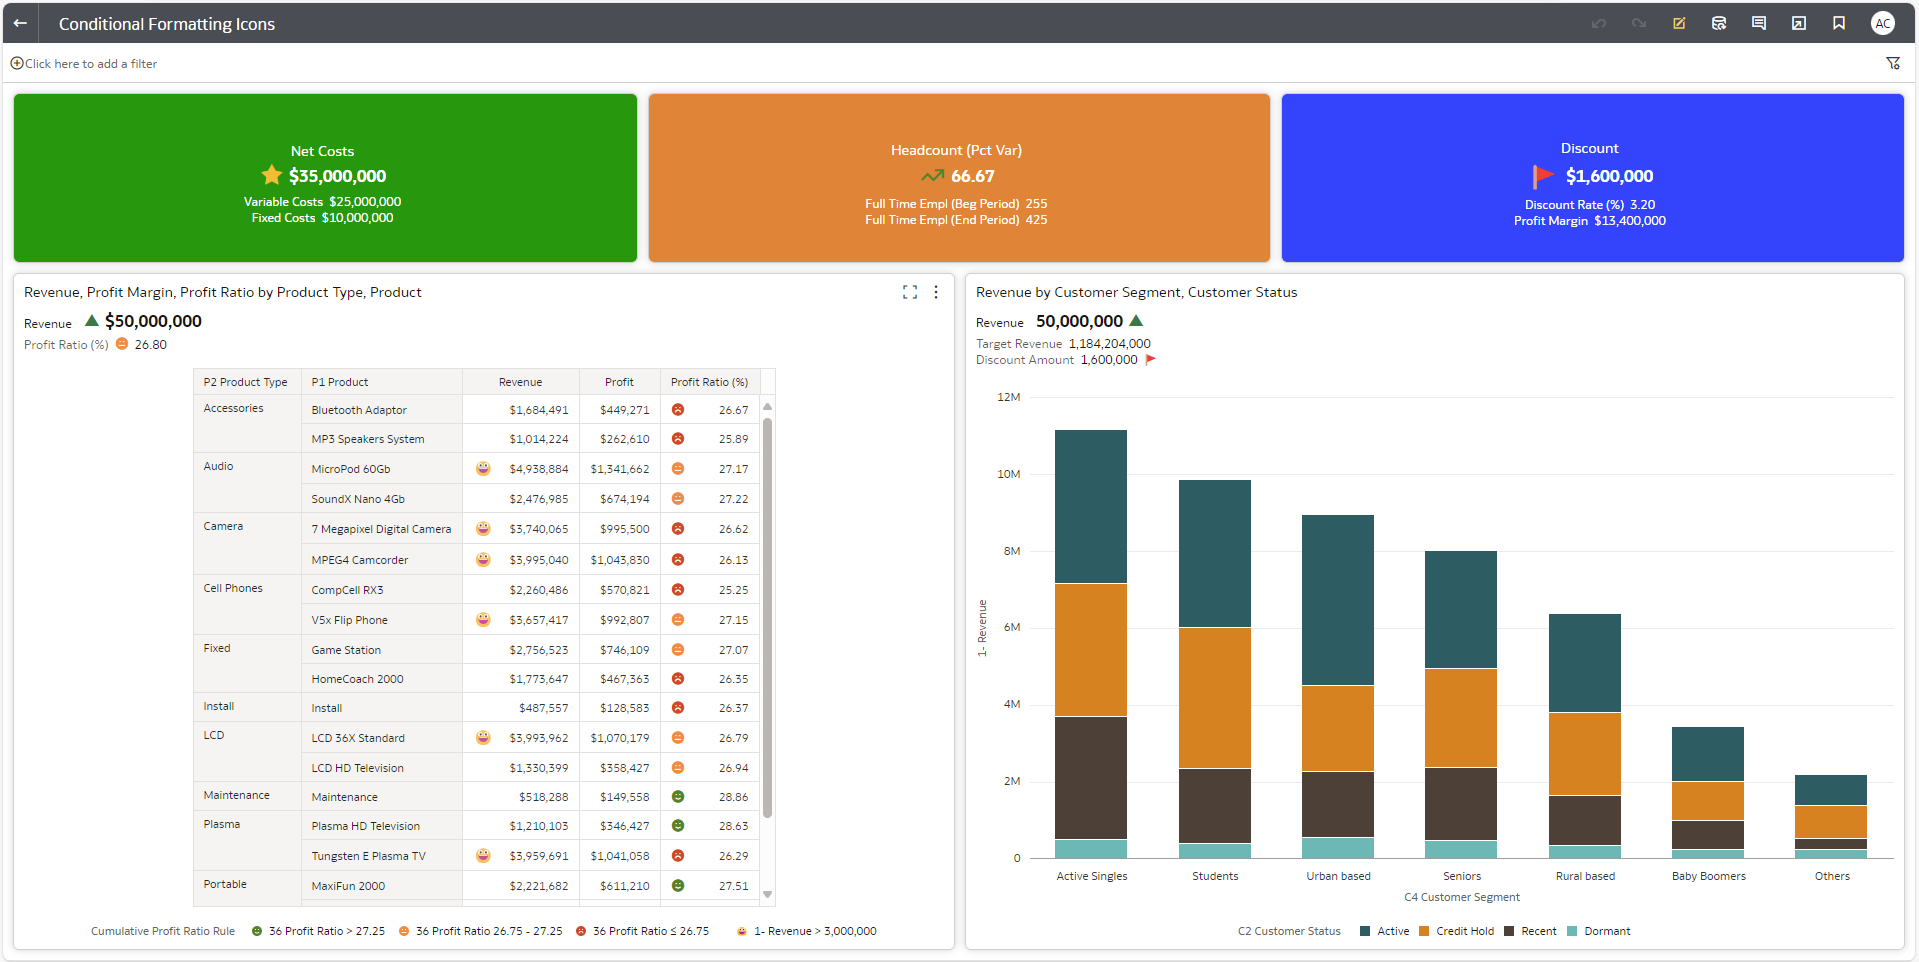Open the kebab menu on the Revenue table
The width and height of the screenshot is (1919, 962).
point(935,292)
